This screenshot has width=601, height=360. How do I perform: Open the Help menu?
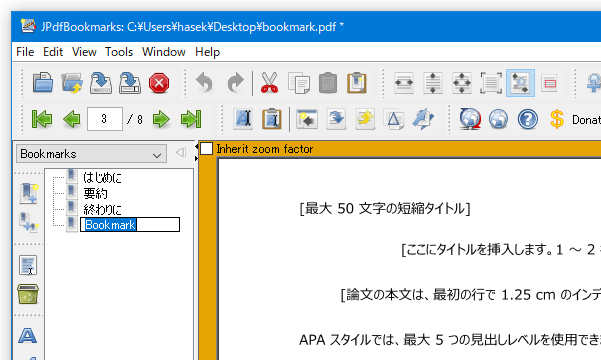pyautogui.click(x=207, y=52)
